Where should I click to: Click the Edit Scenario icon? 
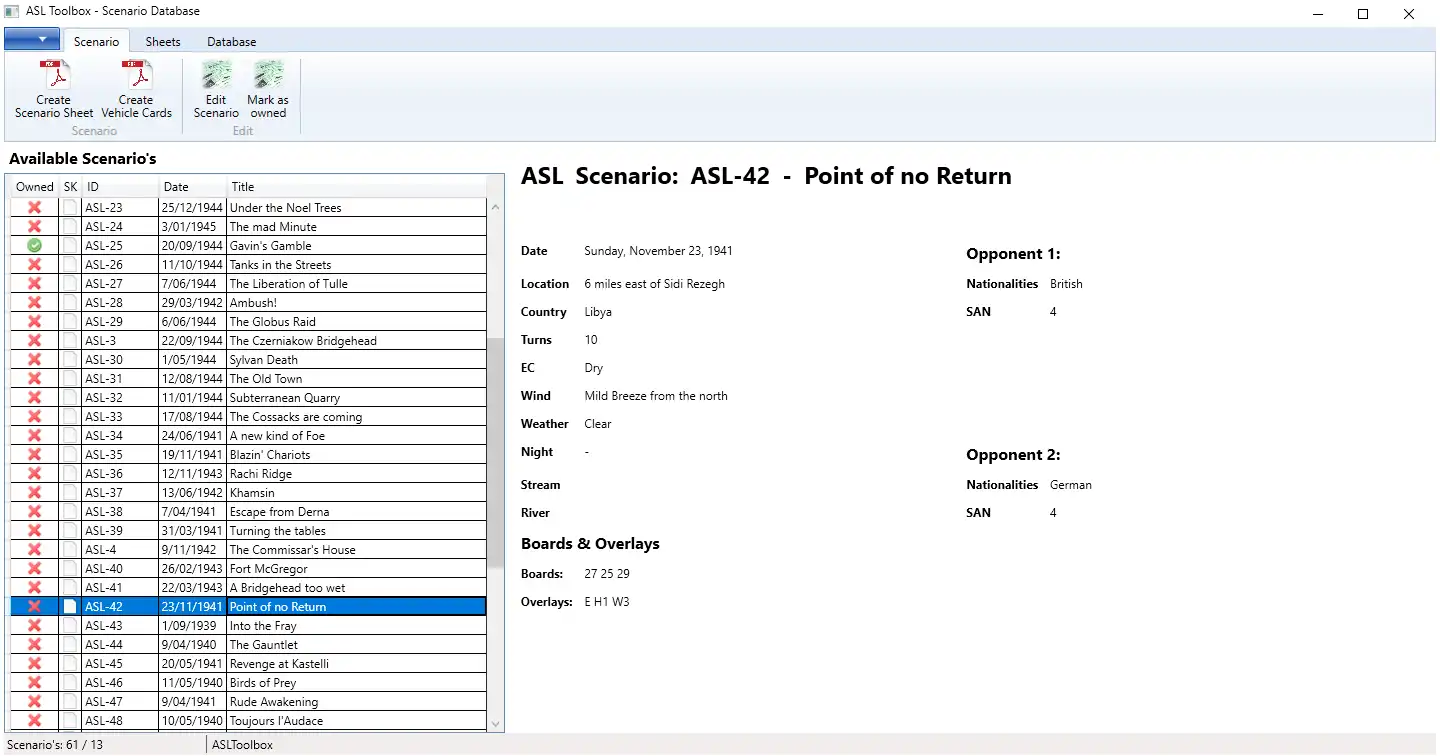pyautogui.click(x=216, y=76)
